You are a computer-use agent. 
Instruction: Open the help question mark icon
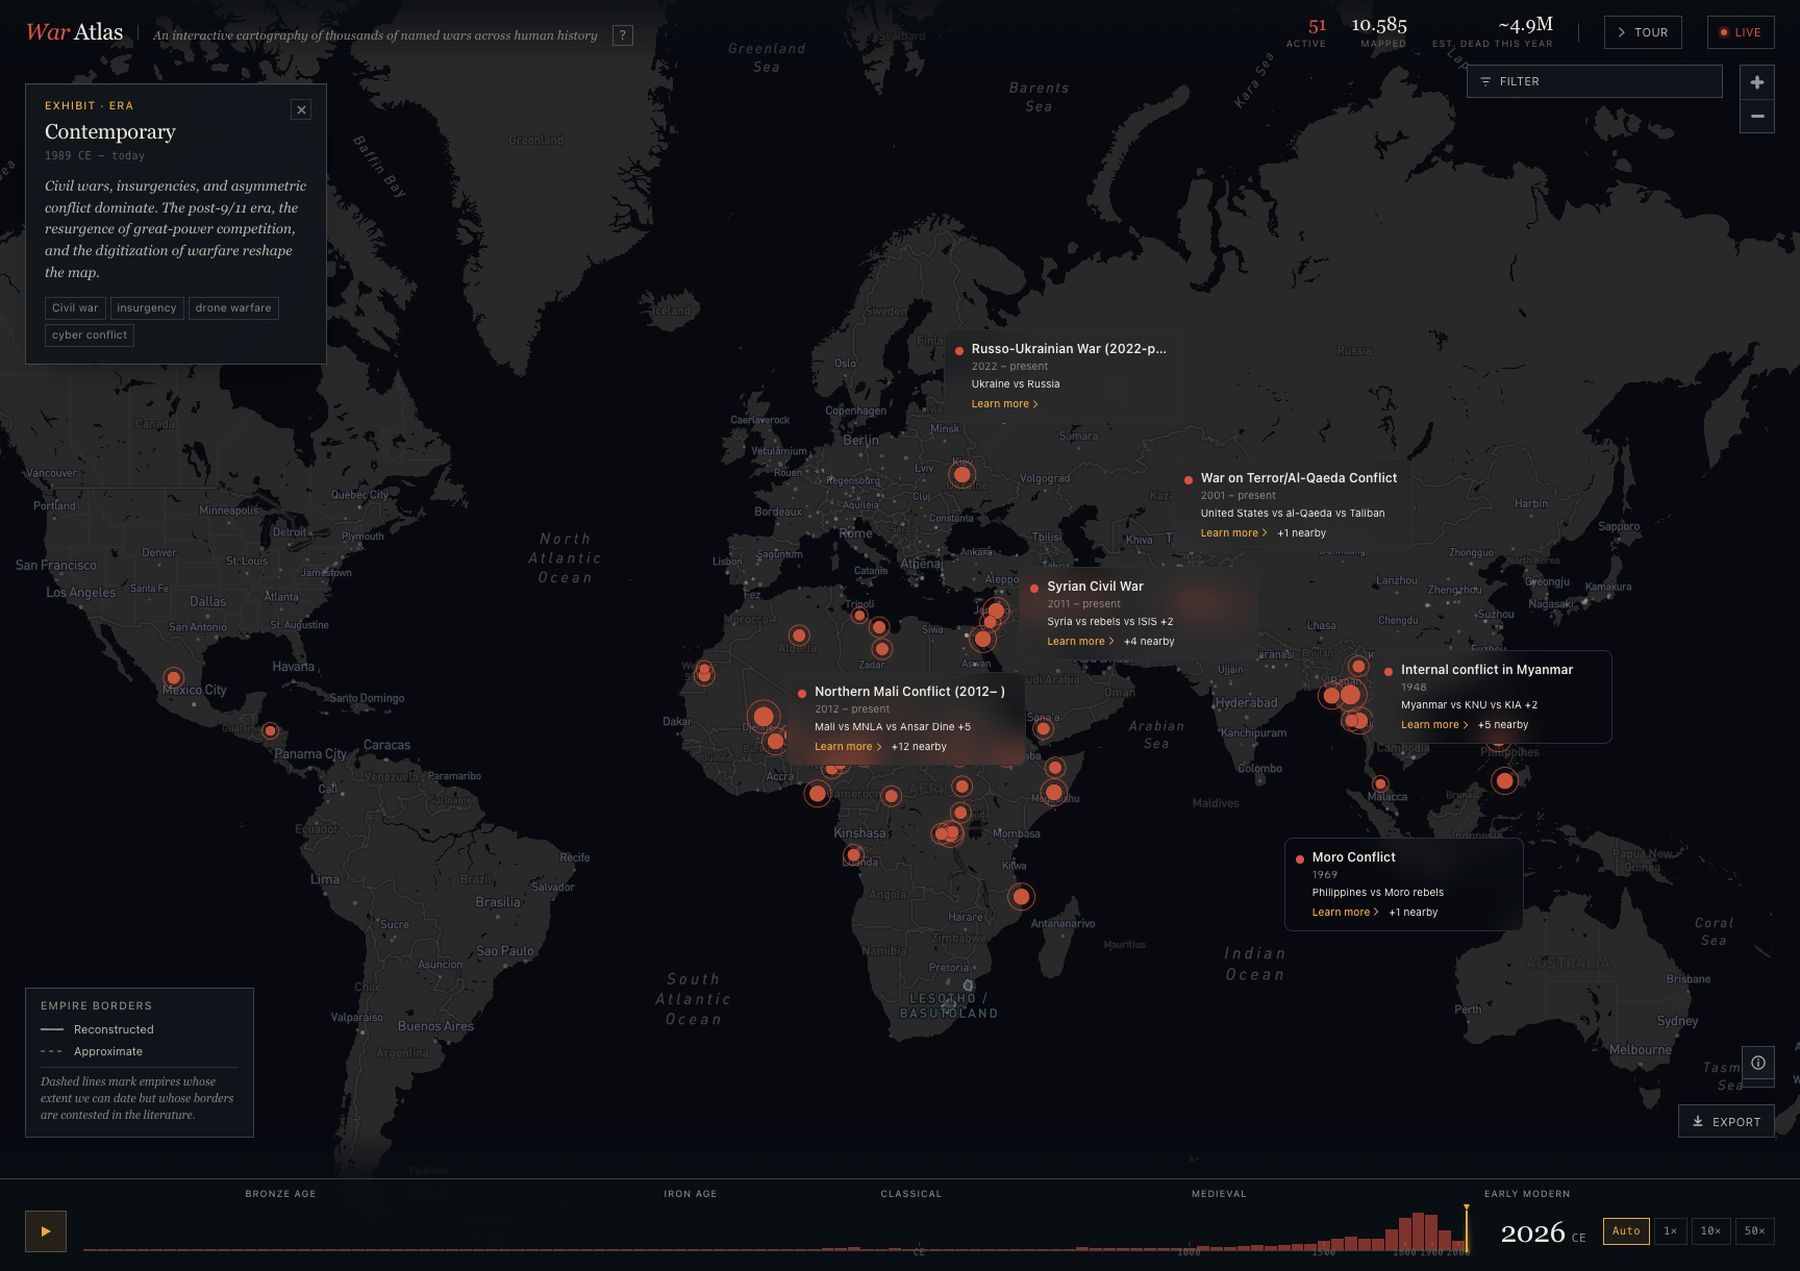point(622,35)
